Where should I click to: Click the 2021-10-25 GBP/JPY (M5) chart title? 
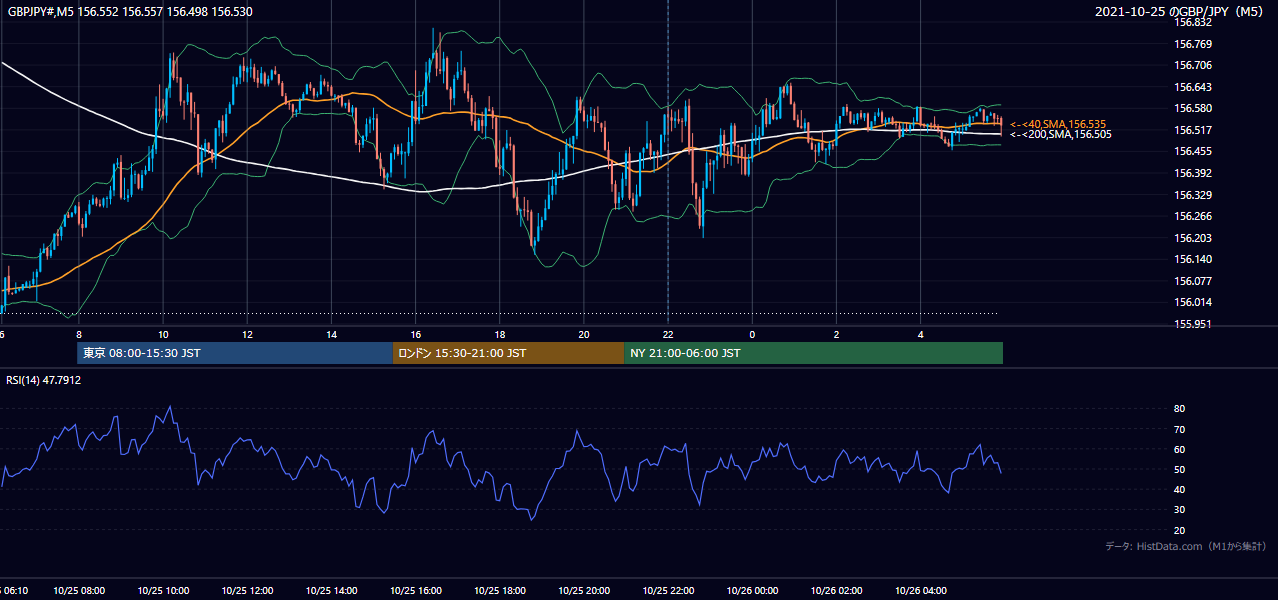1179,12
